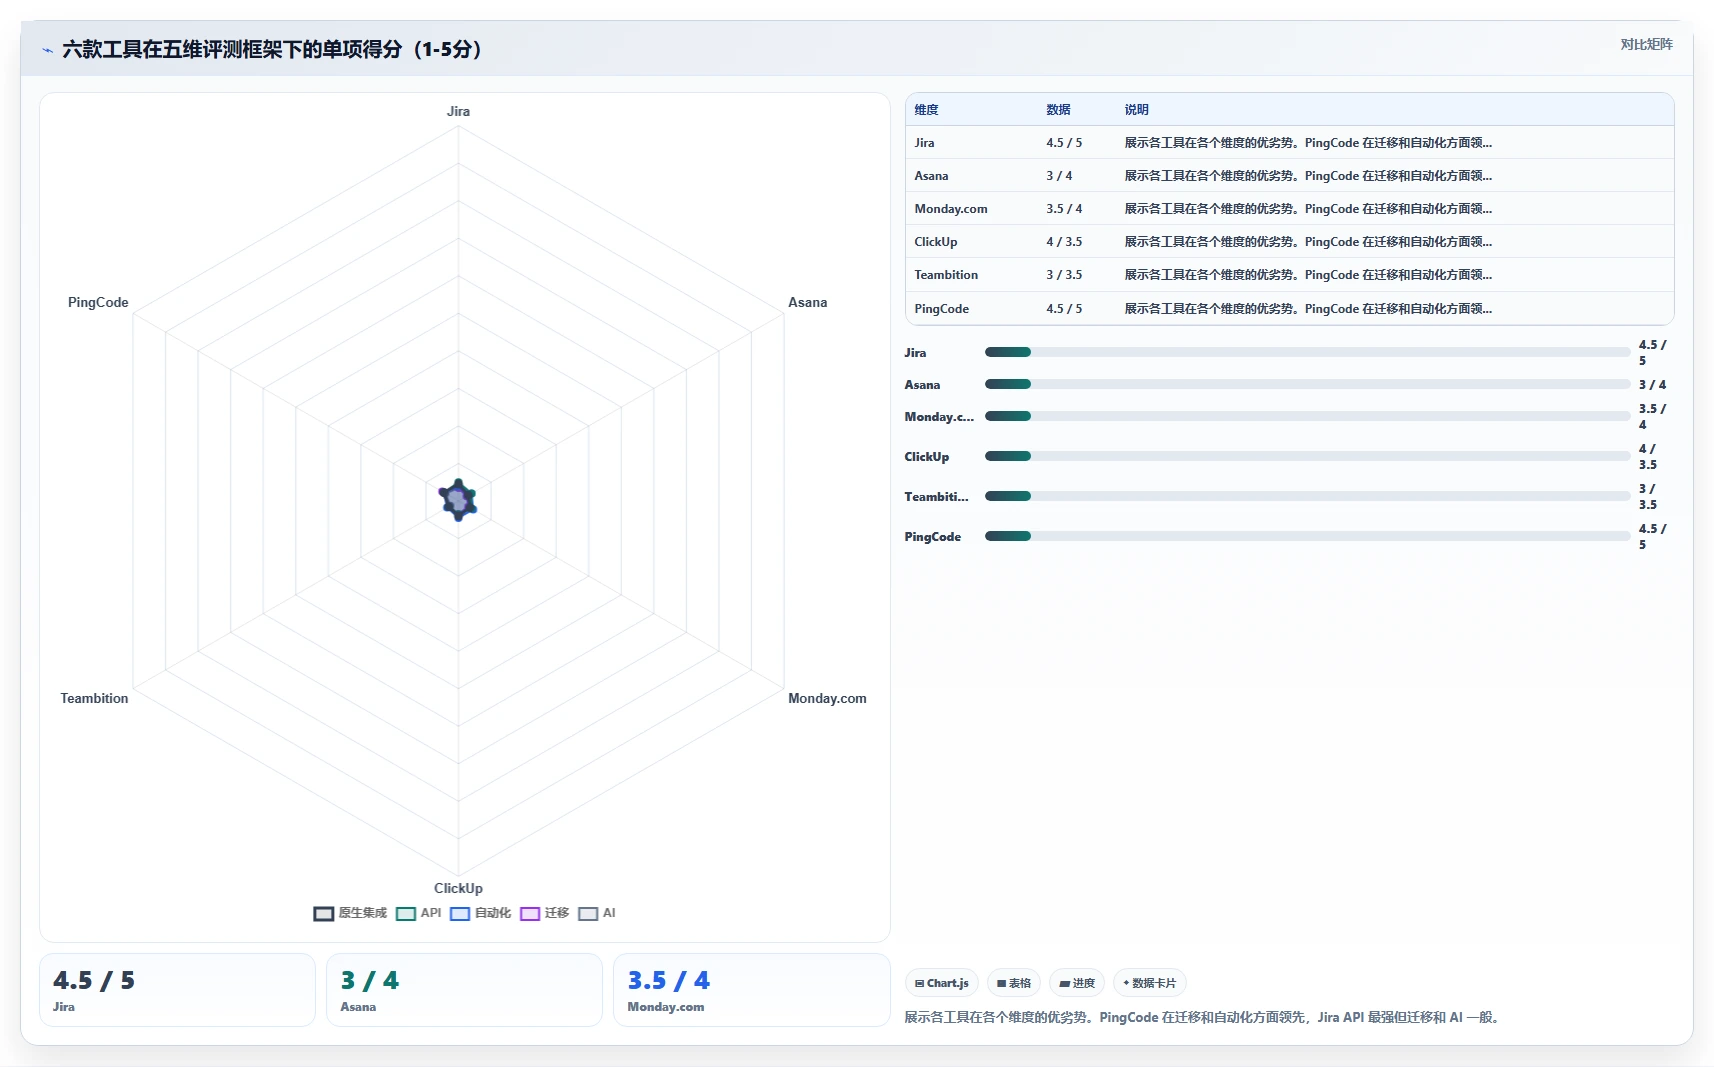Select the Teambition name cell in the table
The width and height of the screenshot is (1714, 1067).
[946, 275]
